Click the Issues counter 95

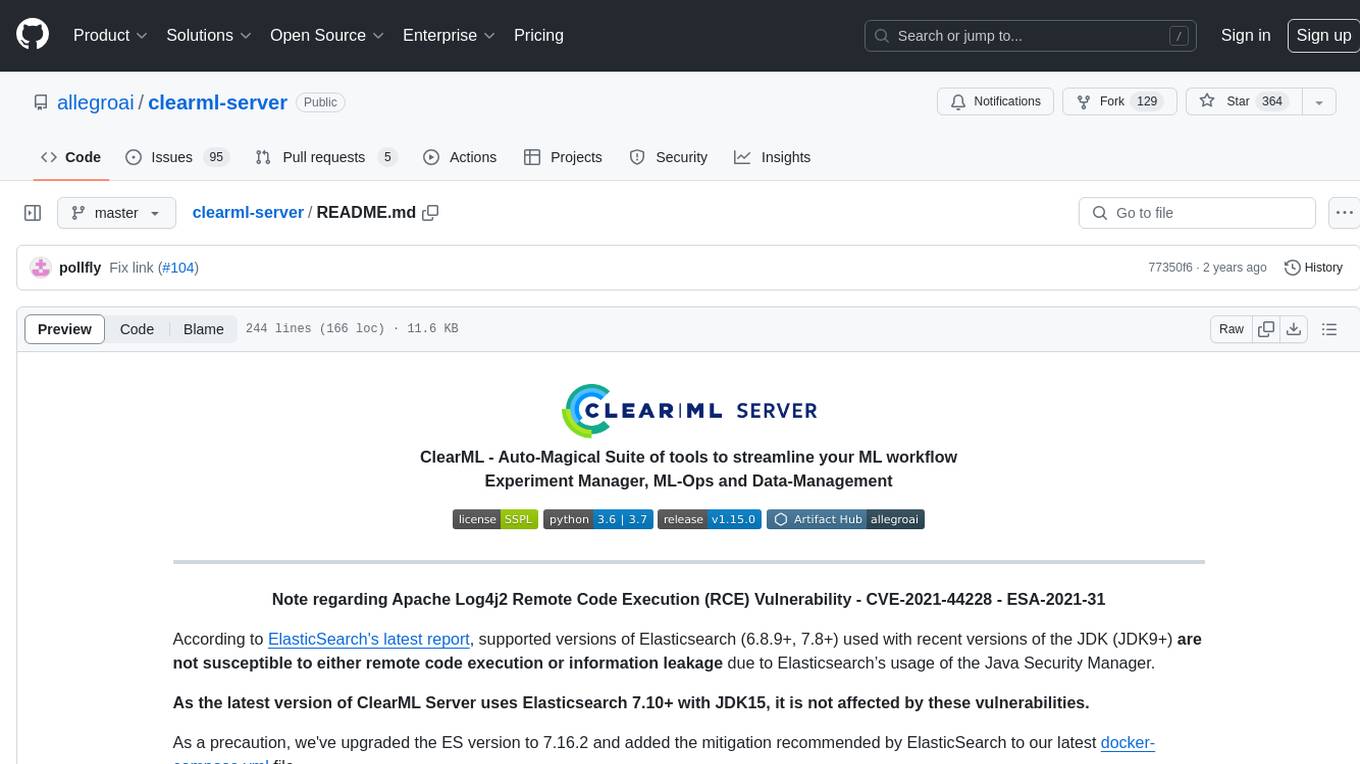click(x=215, y=157)
